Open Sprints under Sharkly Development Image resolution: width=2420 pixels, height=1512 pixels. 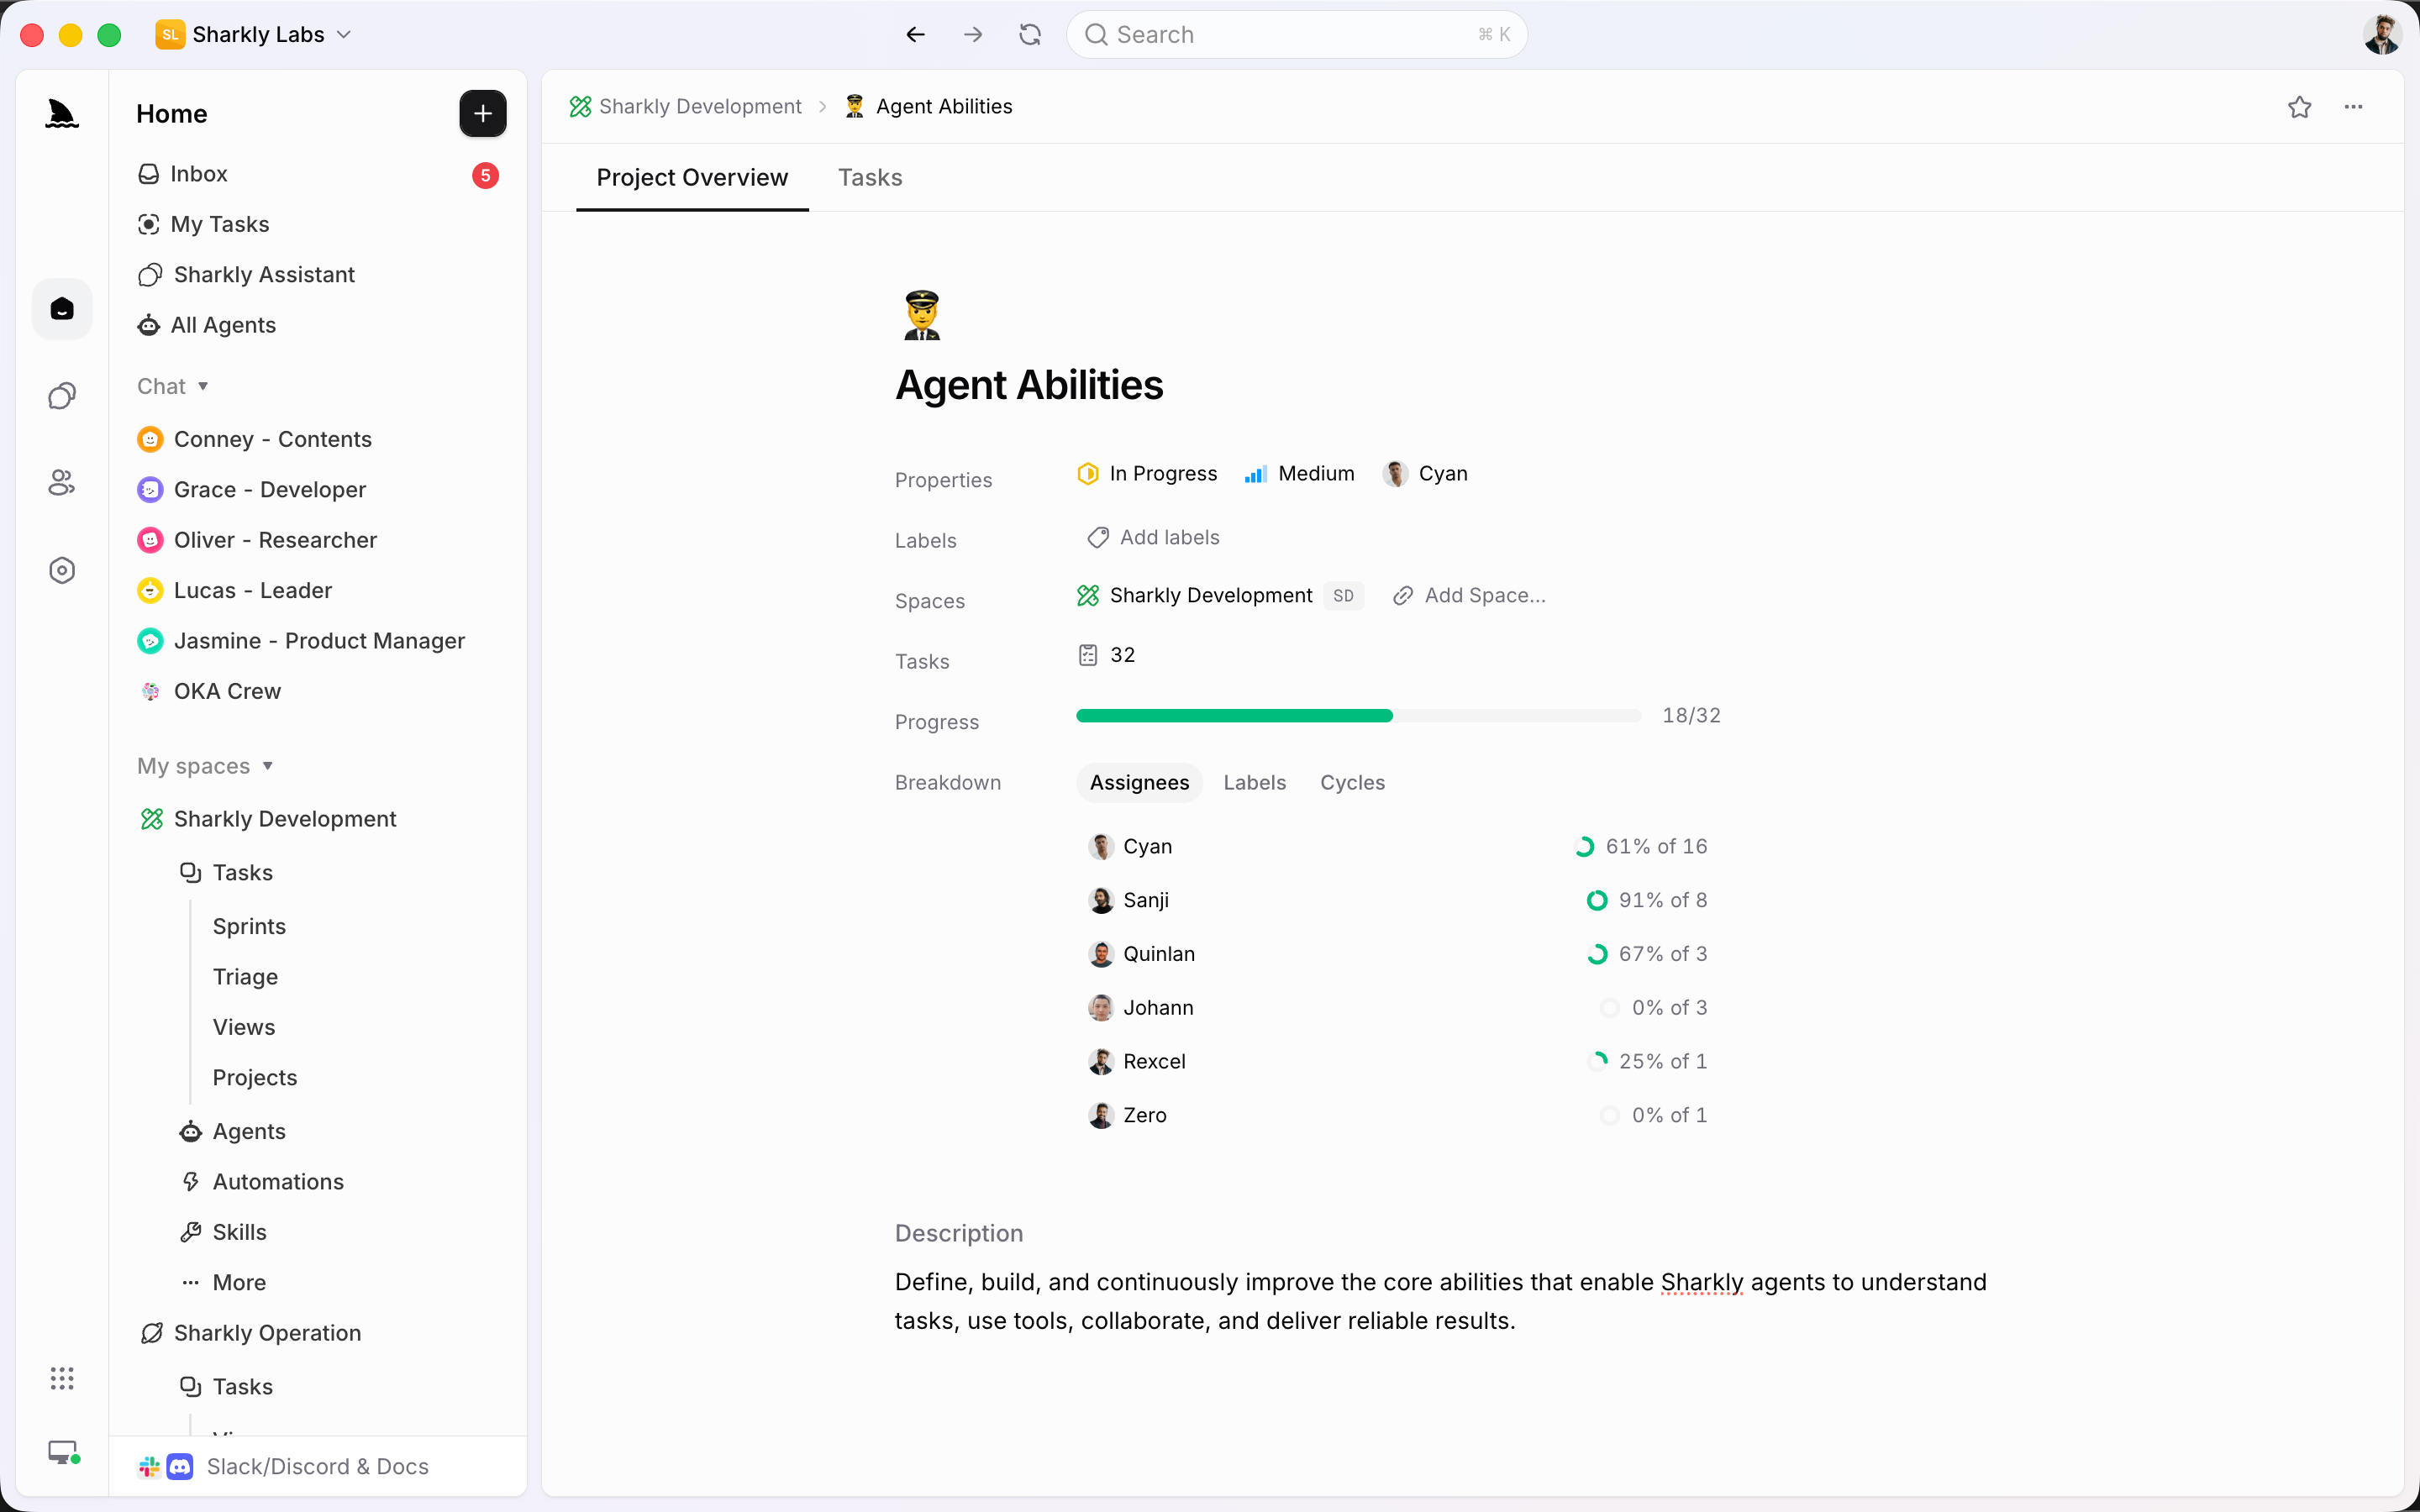click(249, 926)
